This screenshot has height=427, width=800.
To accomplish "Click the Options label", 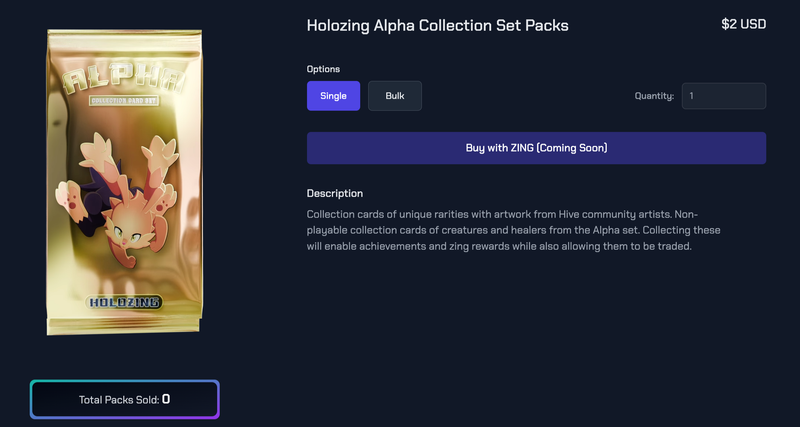I will [323, 69].
